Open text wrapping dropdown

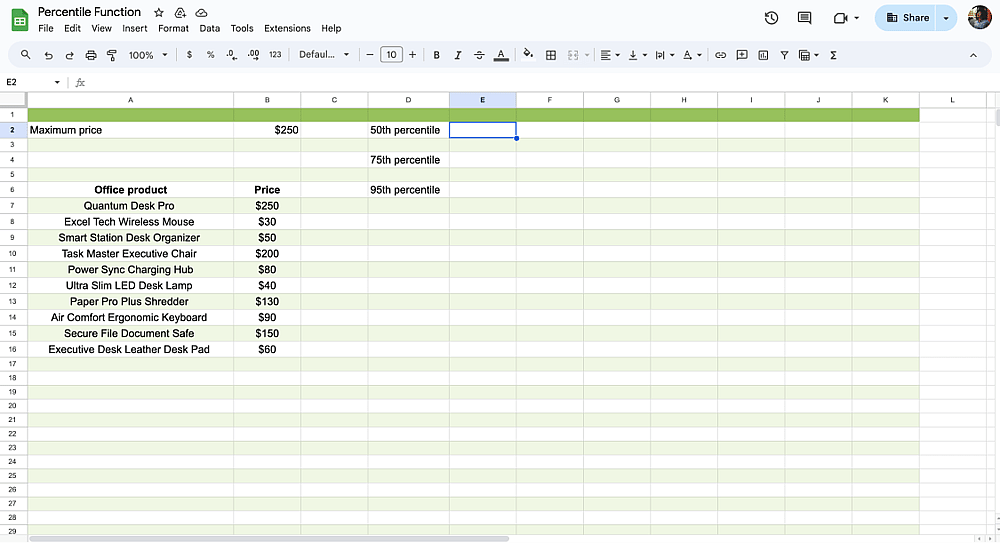point(665,56)
